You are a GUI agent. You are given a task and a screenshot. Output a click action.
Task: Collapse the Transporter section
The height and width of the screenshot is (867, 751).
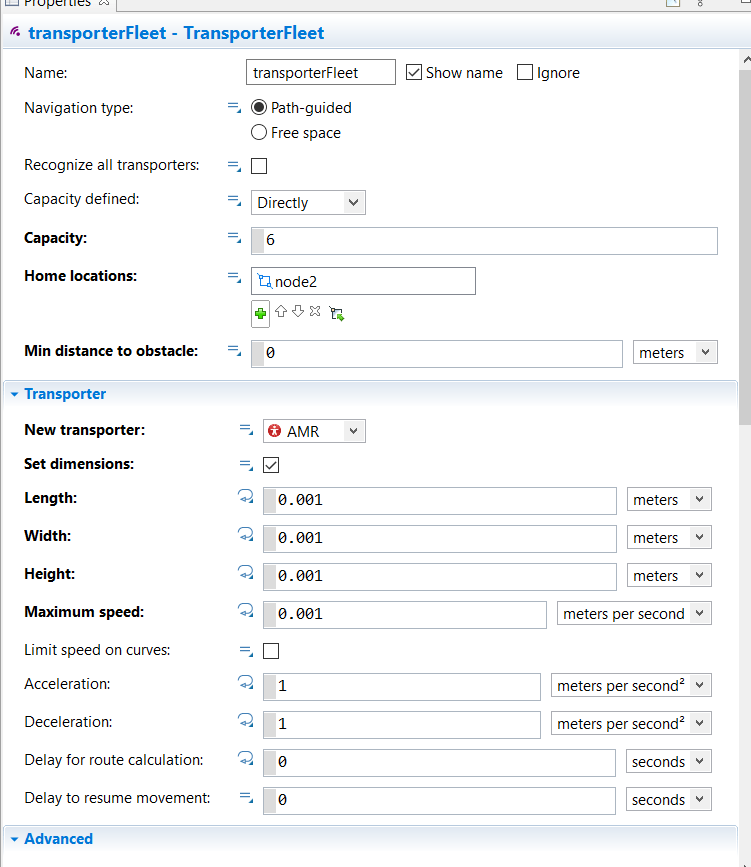coord(14,394)
